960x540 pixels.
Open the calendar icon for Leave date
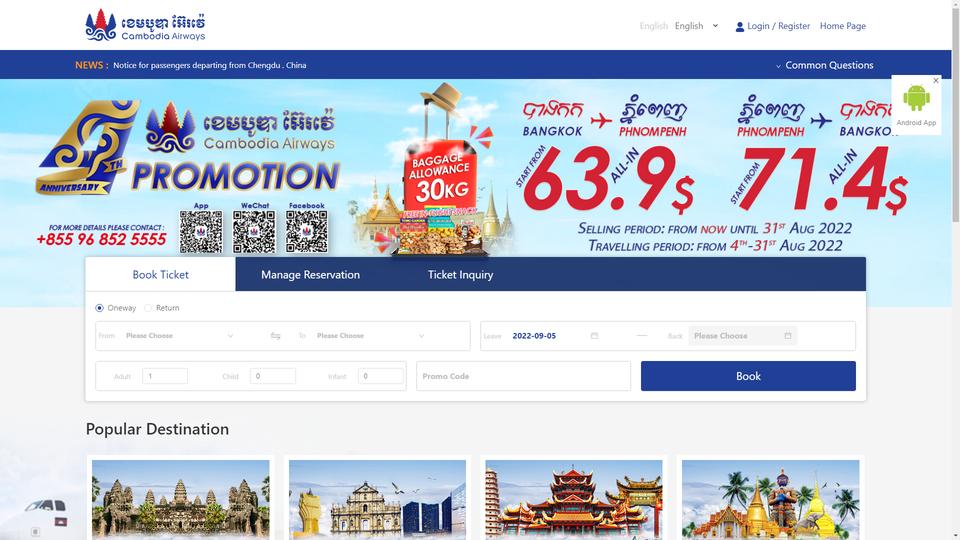594,336
